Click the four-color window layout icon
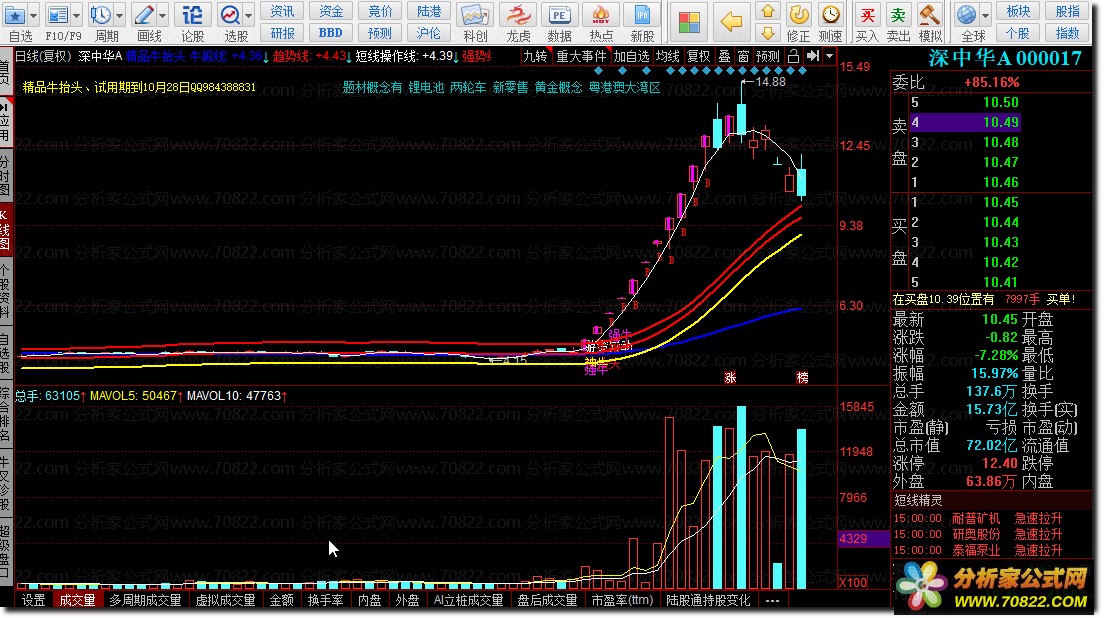 (689, 22)
